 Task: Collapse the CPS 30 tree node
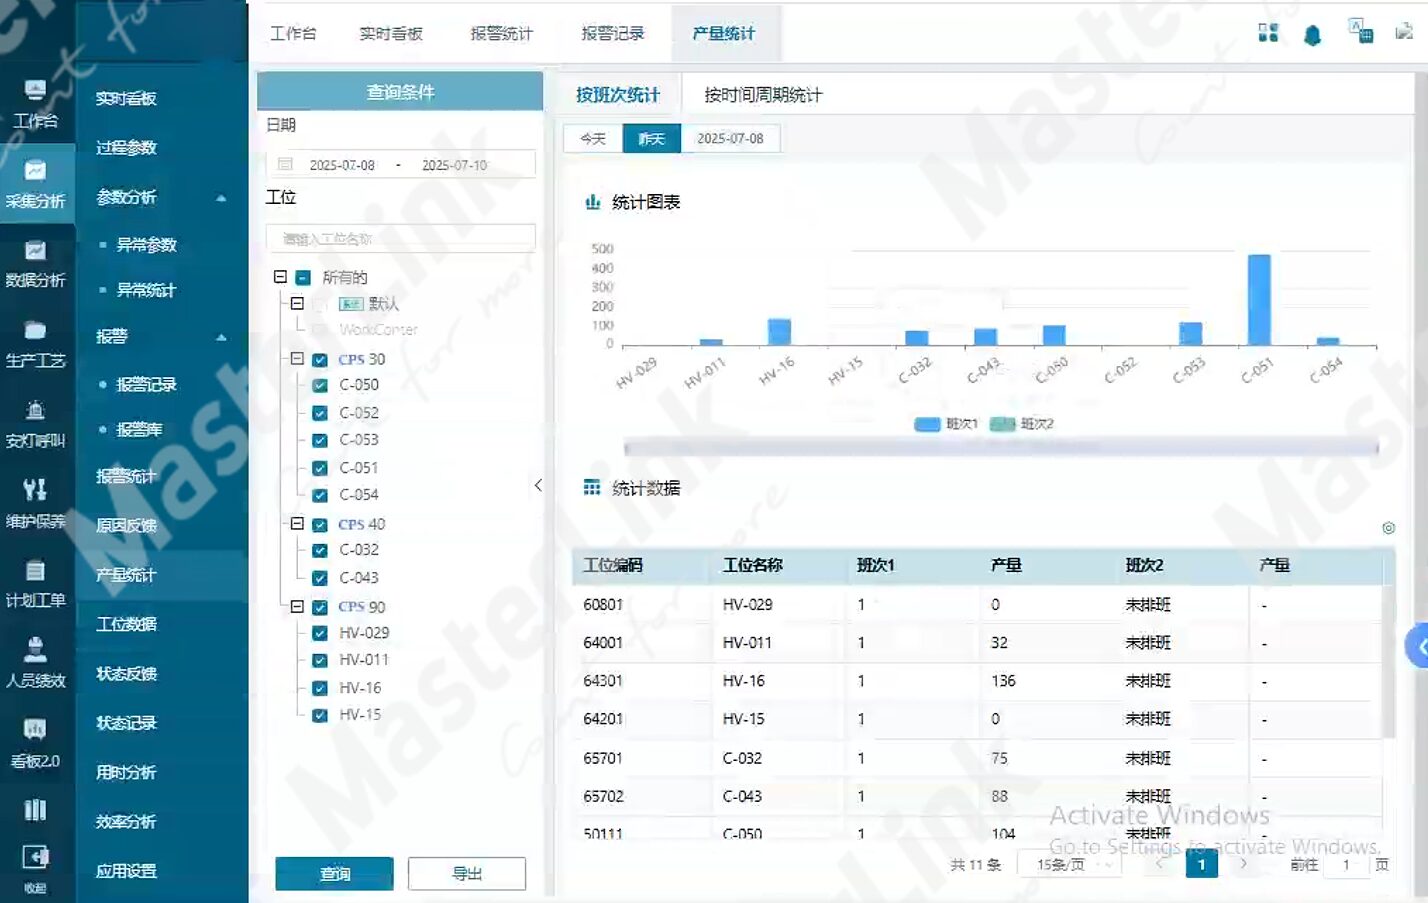(297, 358)
